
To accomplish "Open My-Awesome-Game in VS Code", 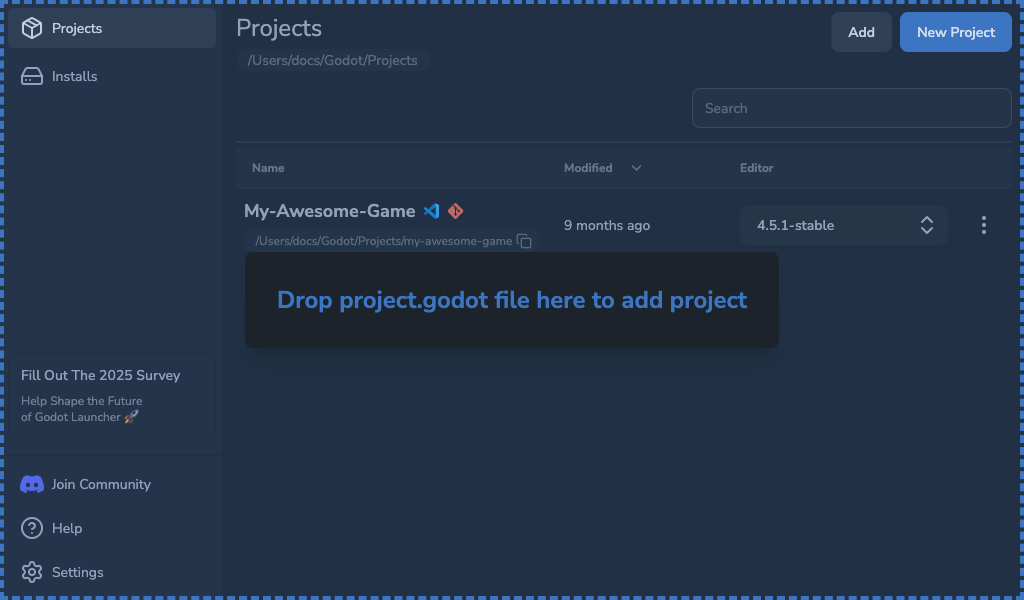I will (x=431, y=211).
